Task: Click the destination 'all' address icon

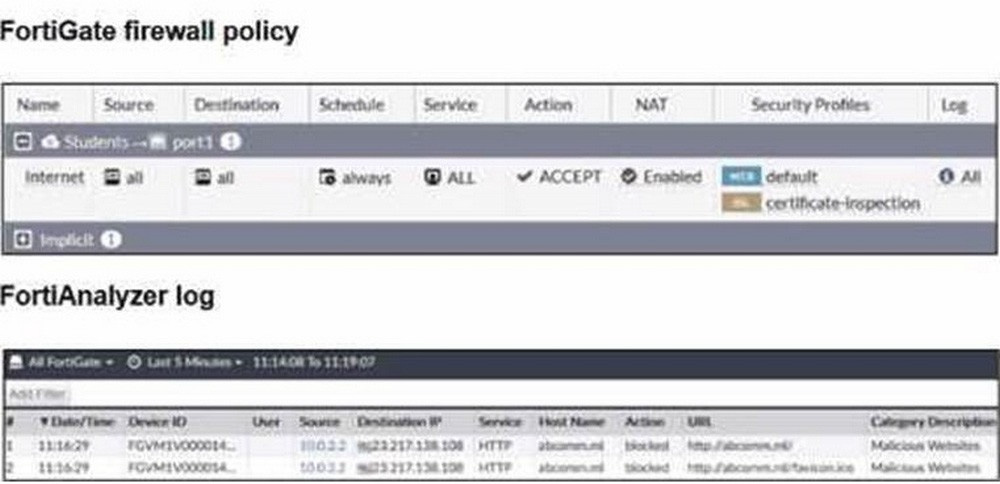Action: [203, 177]
